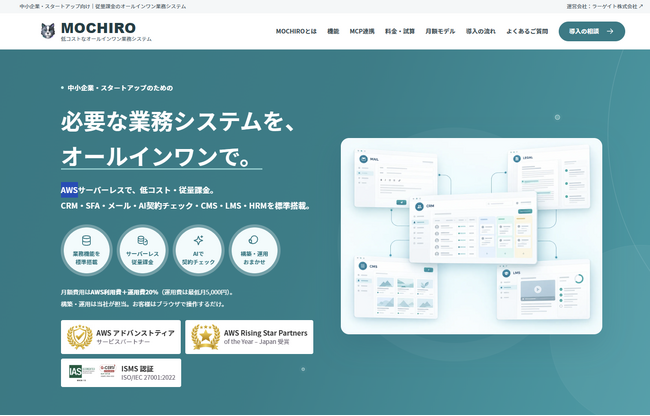
Task: Open the MCP連携 nav item
Action: [x=362, y=31]
